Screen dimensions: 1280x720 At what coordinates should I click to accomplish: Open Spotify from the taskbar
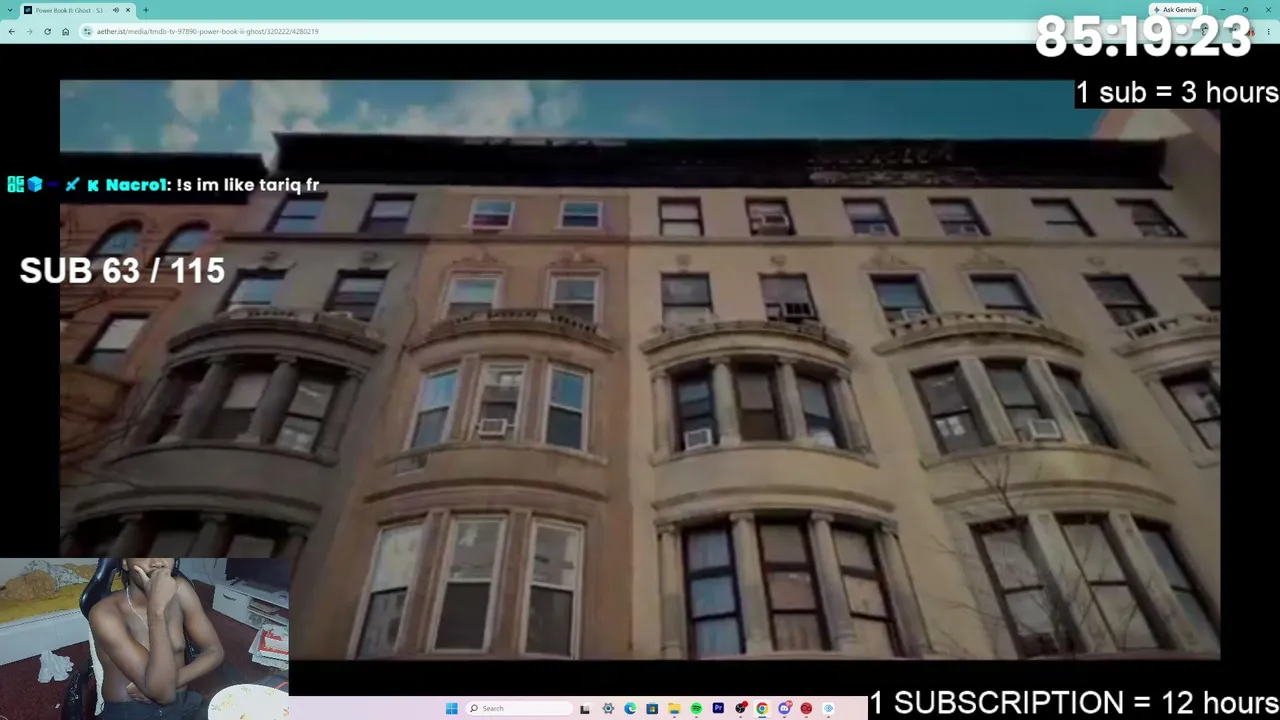click(696, 709)
